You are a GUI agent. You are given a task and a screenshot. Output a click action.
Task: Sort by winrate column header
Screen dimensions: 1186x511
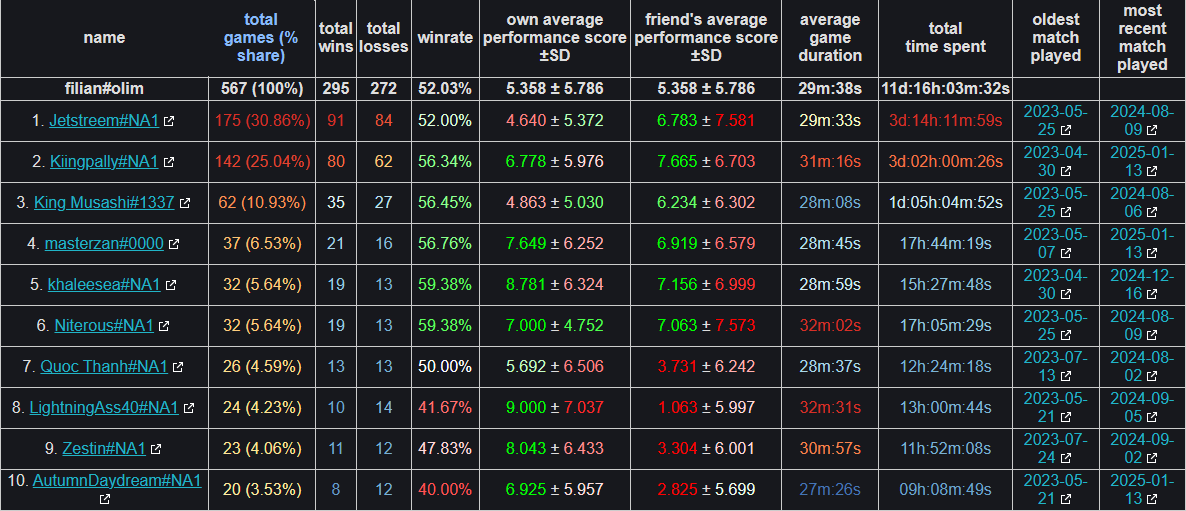tap(444, 38)
